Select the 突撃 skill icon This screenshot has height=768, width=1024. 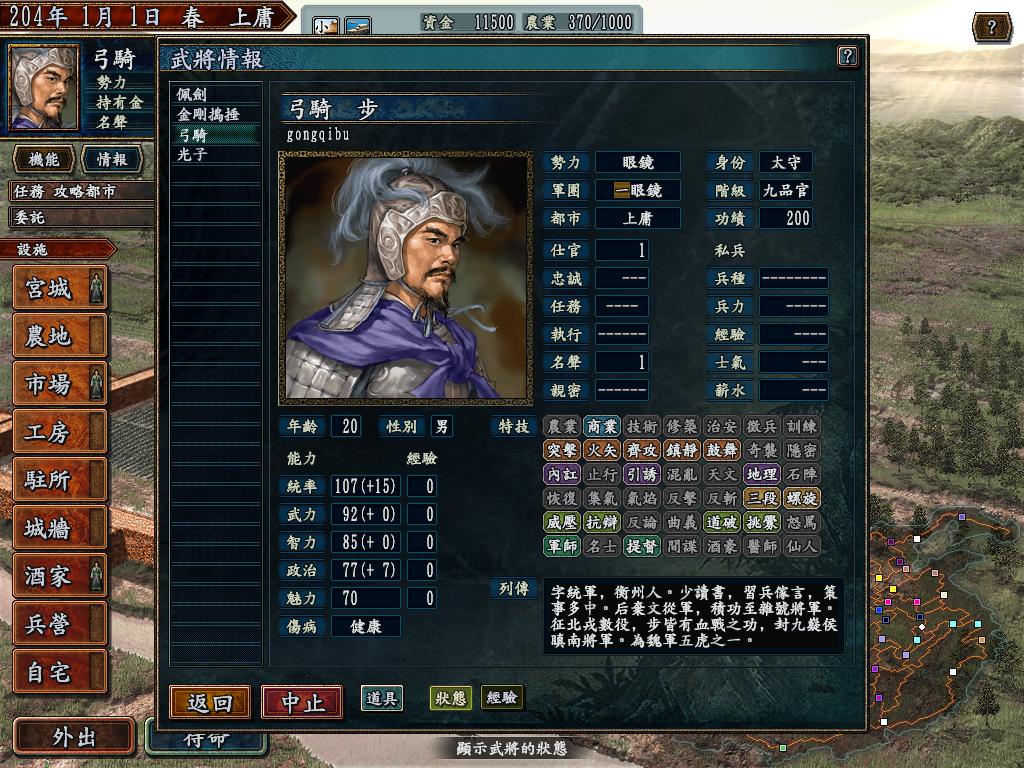click(x=562, y=450)
